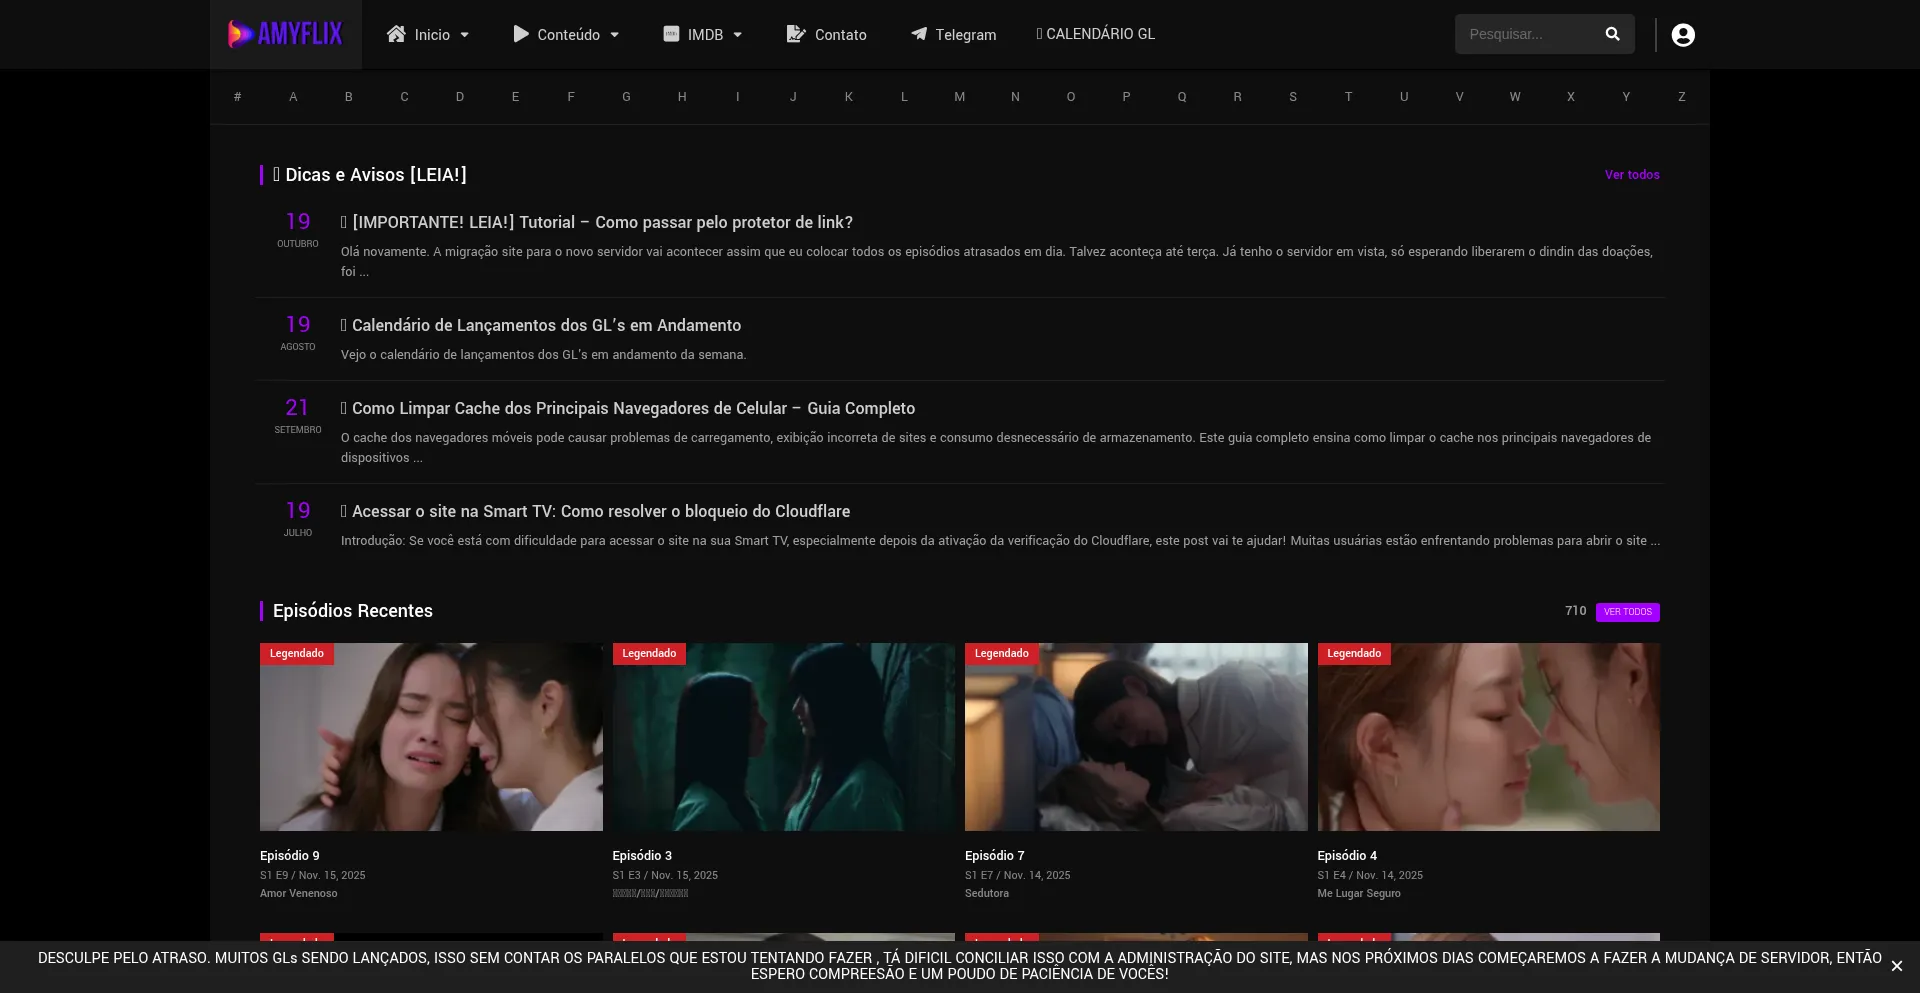
Task: Dismiss the bottom notice banner
Action: 1896,966
